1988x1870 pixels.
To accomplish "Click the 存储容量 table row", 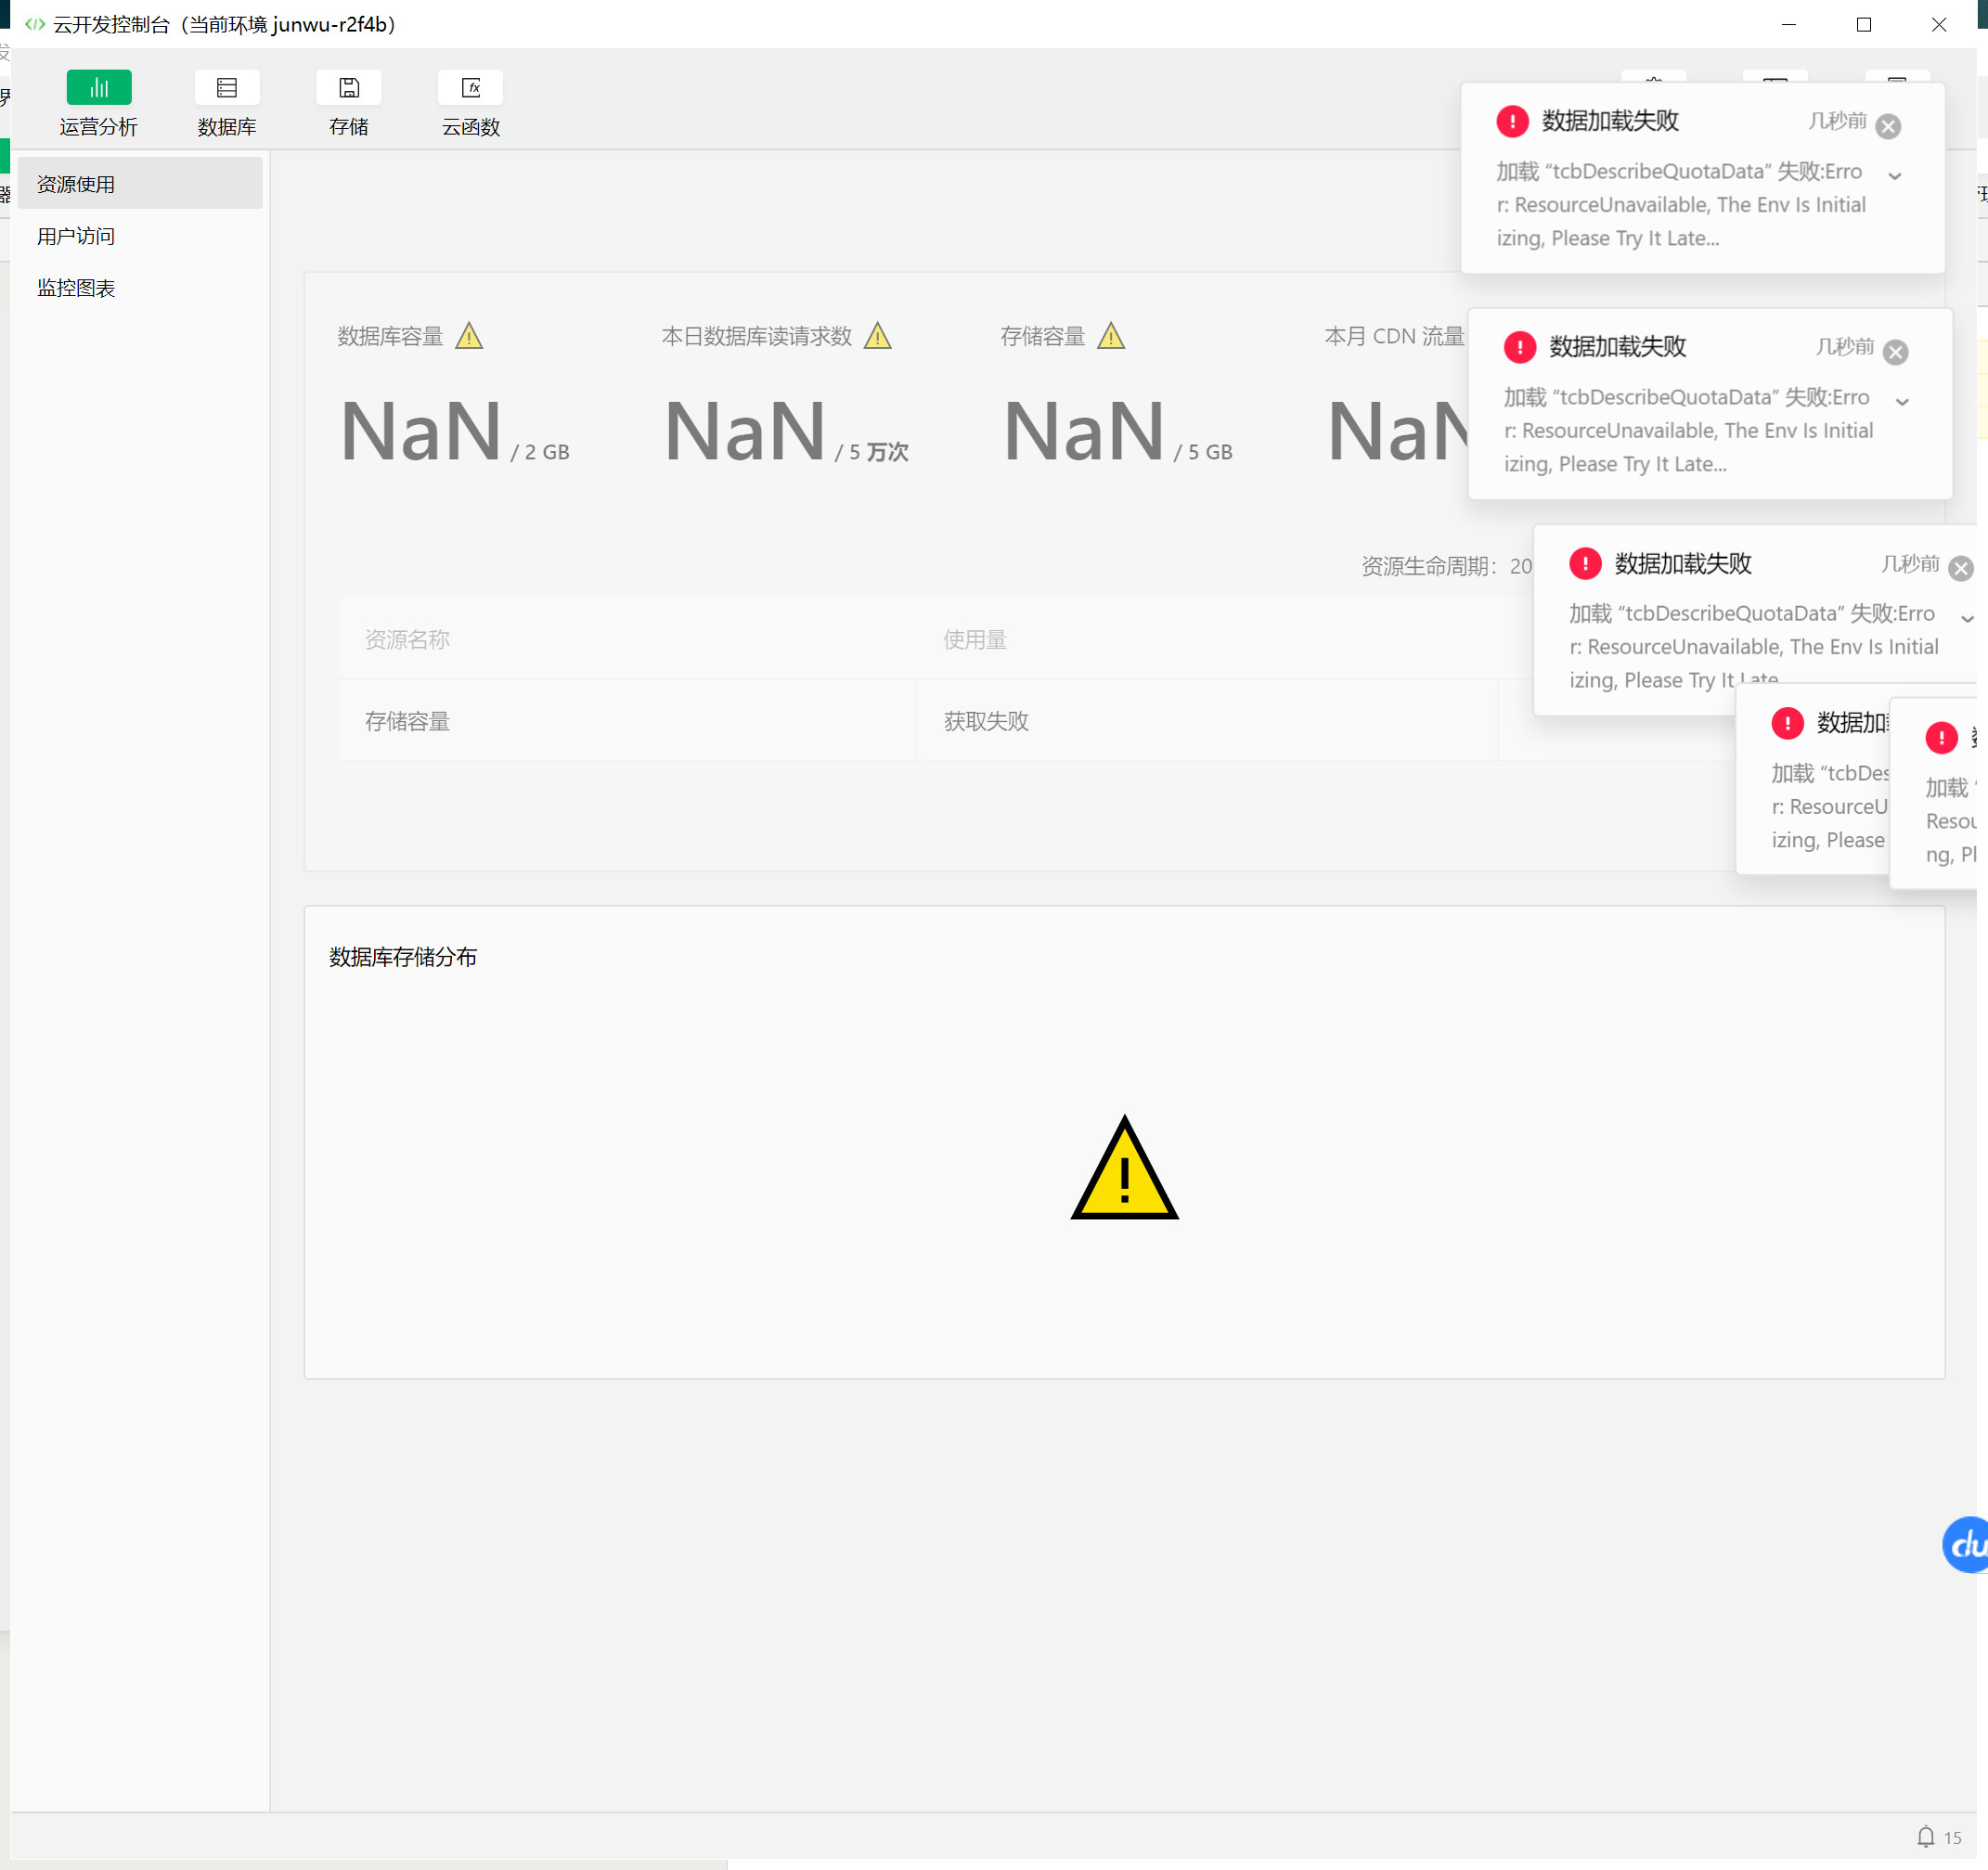I will click(x=407, y=721).
